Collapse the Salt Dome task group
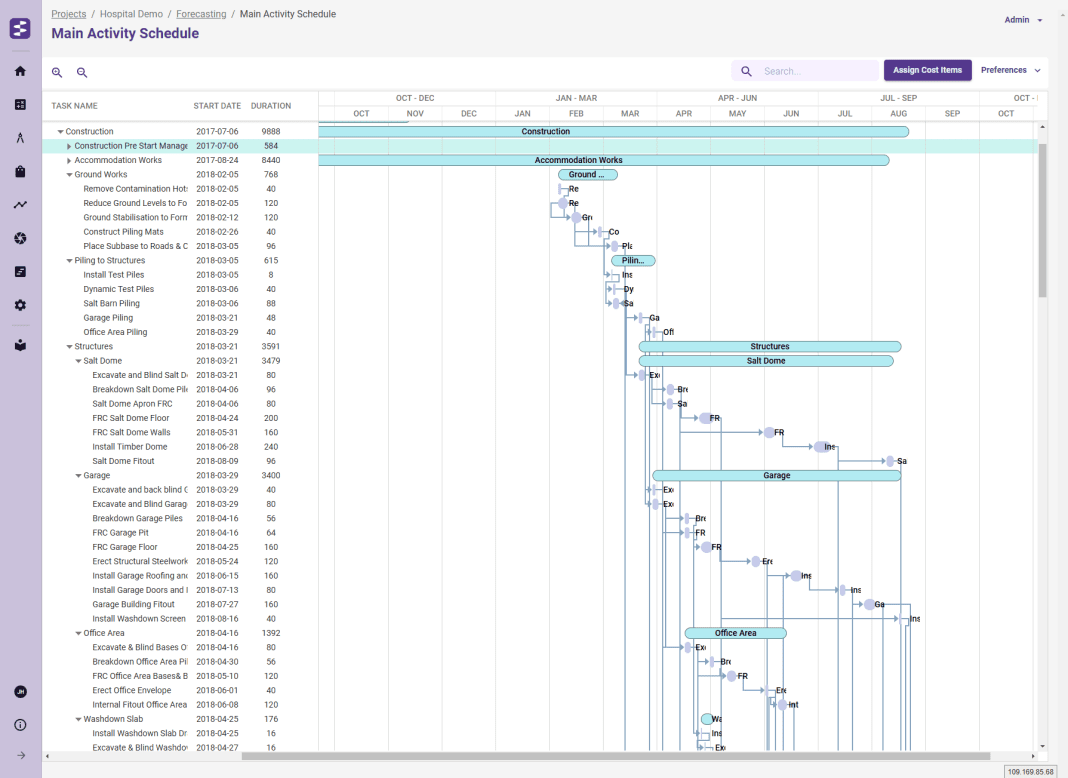The image size is (1068, 778). 78,361
